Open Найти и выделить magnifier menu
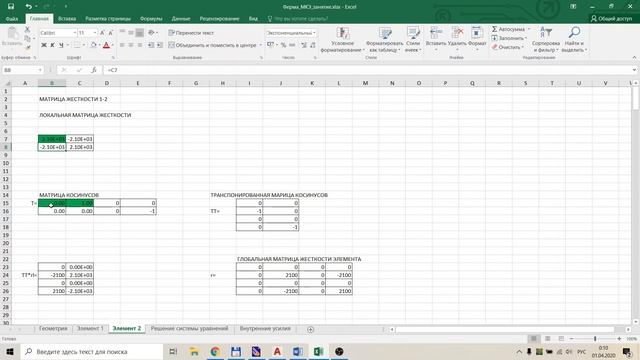640x360 pixels. click(x=574, y=40)
